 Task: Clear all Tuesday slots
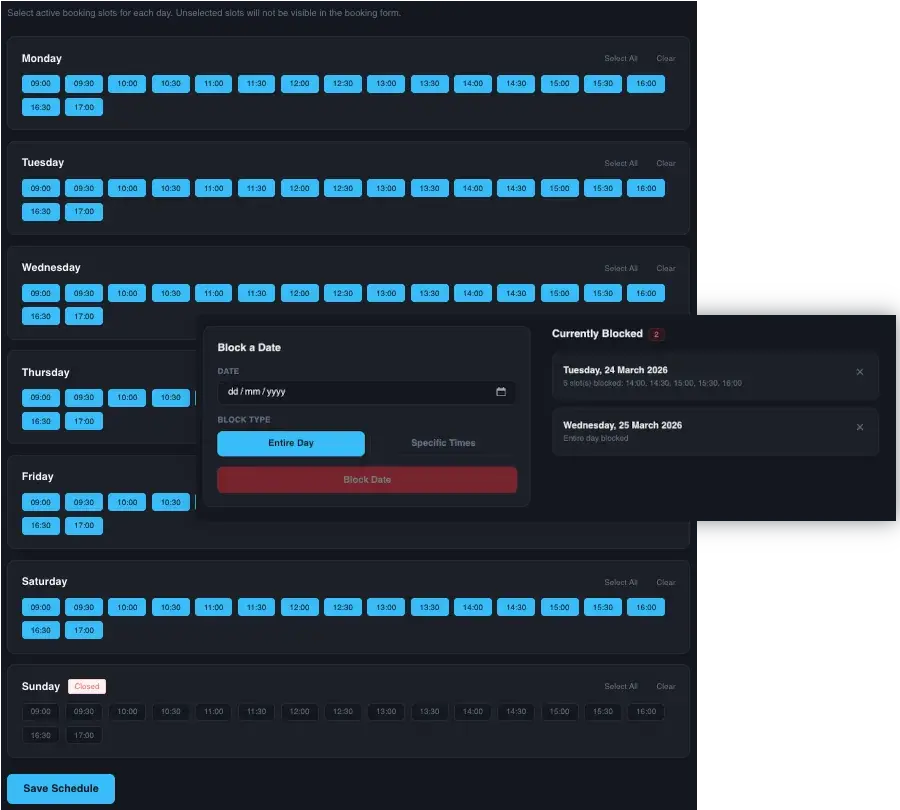(666, 164)
